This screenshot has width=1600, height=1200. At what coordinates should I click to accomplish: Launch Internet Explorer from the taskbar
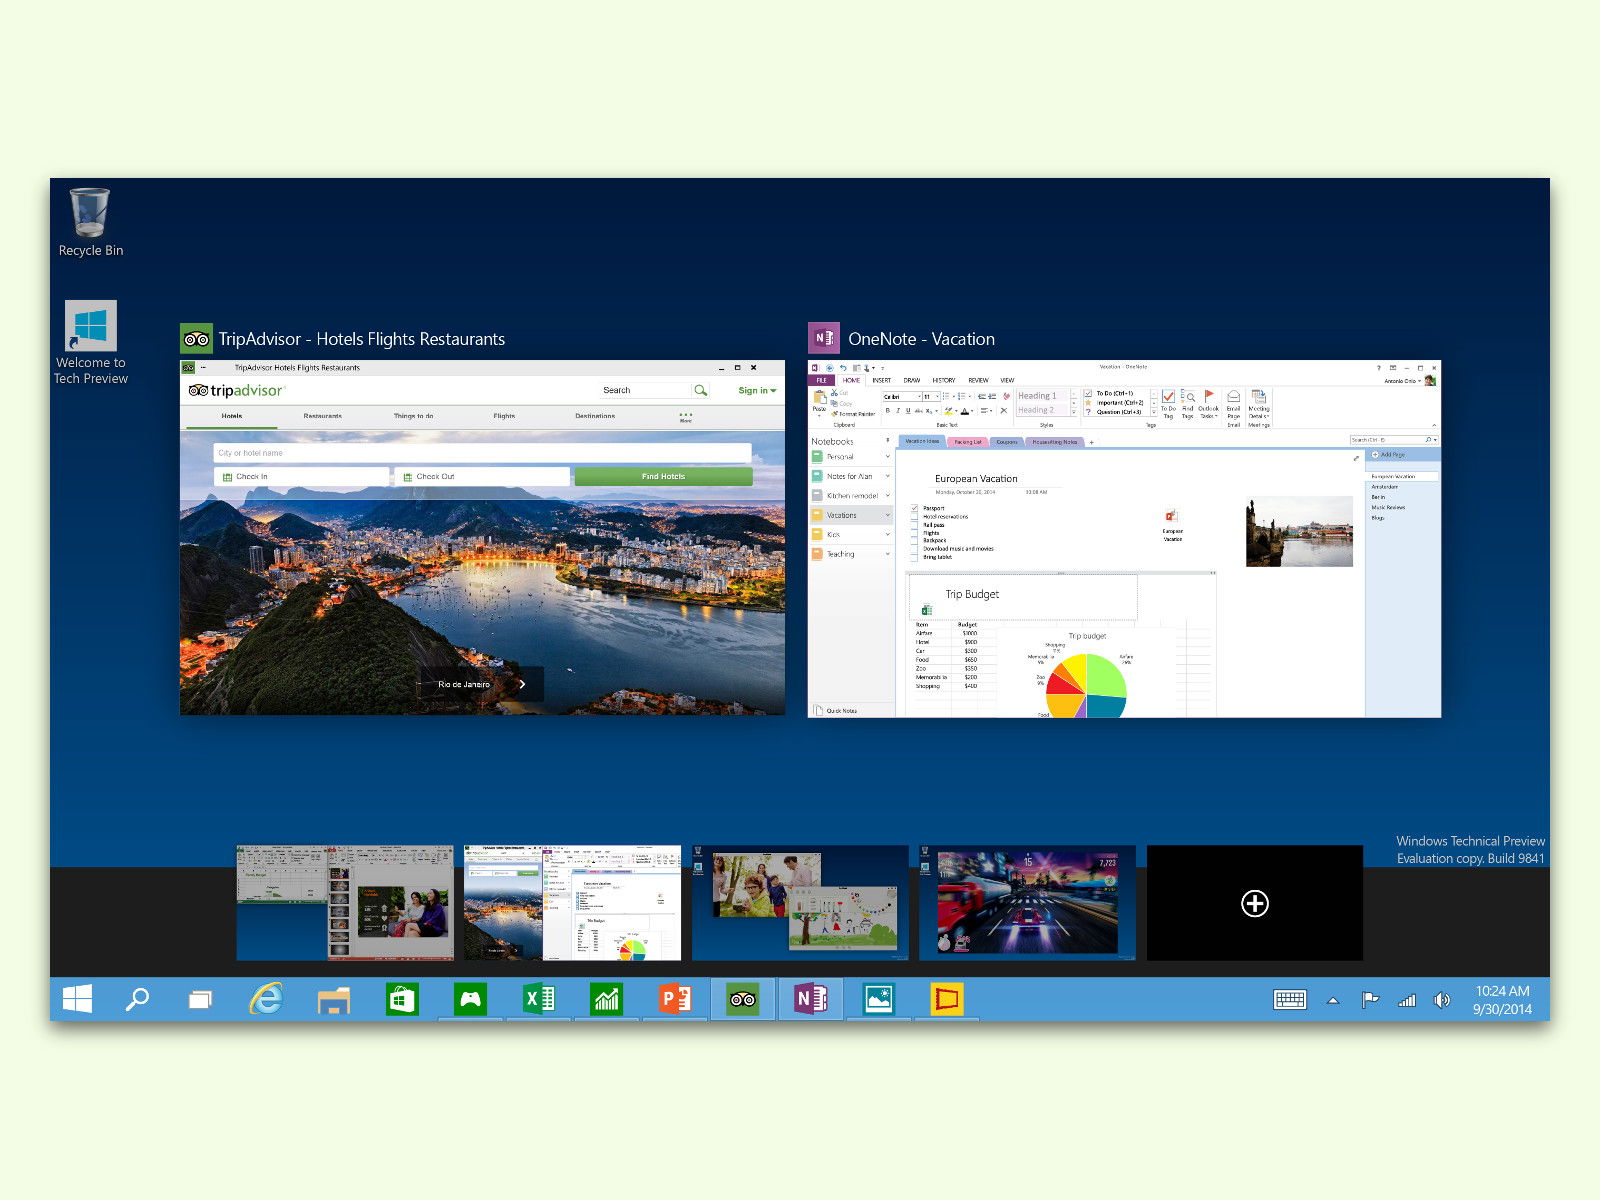click(x=266, y=998)
